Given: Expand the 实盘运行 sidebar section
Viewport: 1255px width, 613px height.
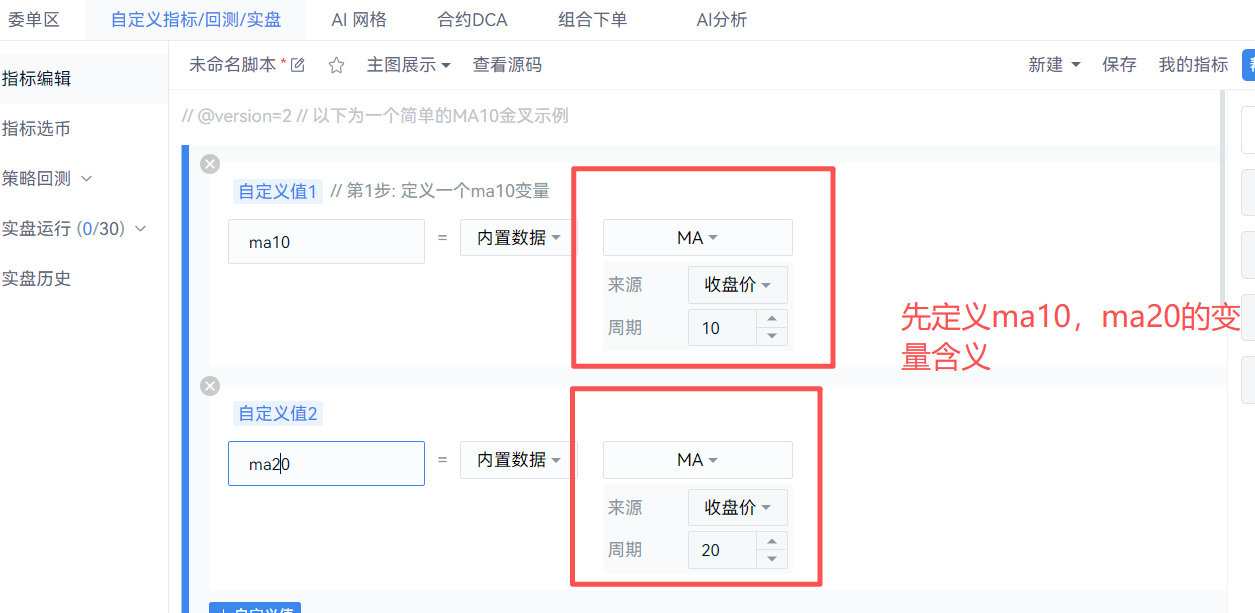Looking at the screenshot, I should click(73, 229).
